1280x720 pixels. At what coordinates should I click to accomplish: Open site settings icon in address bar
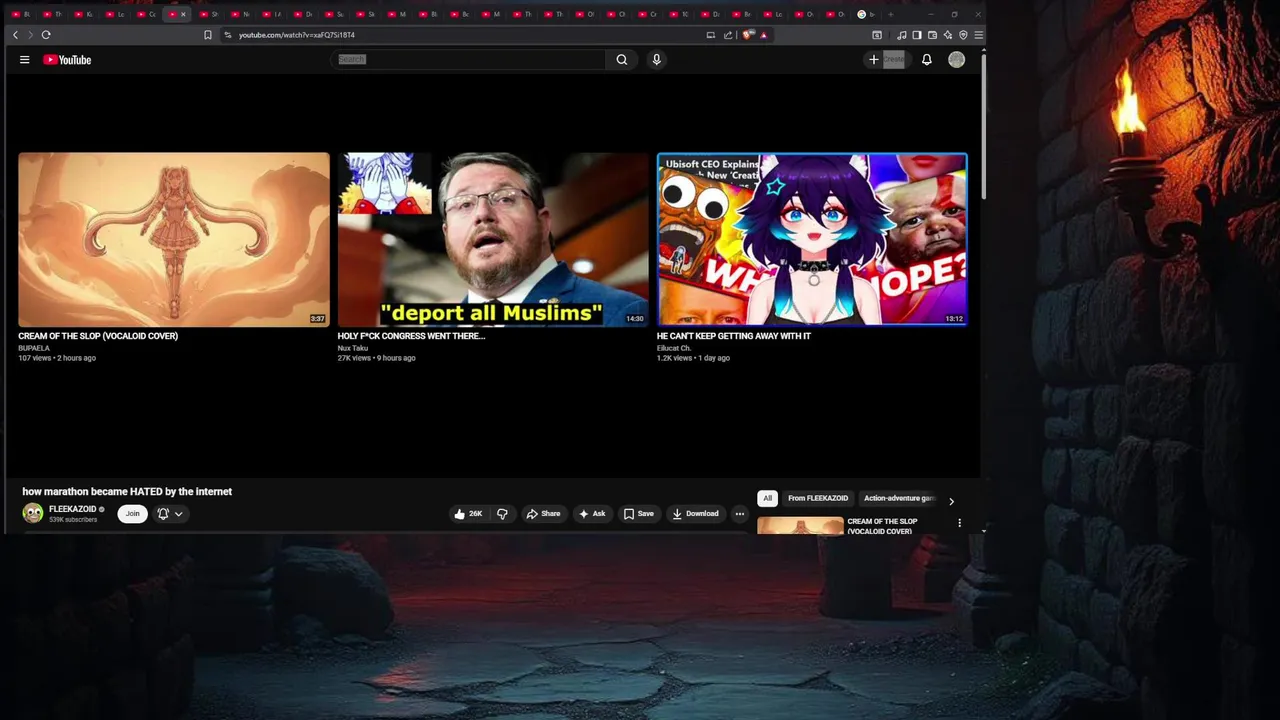(x=228, y=35)
